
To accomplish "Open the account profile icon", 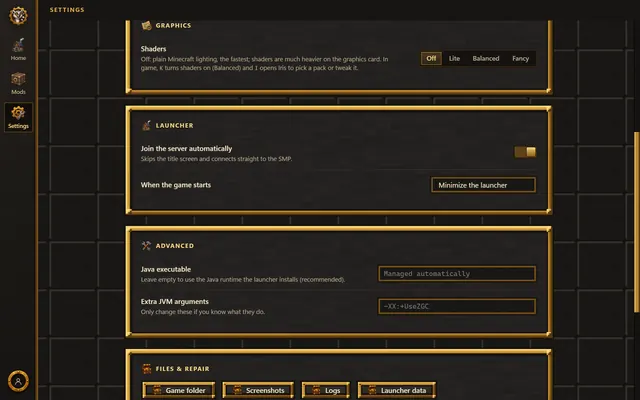I will pyautogui.click(x=18, y=381).
